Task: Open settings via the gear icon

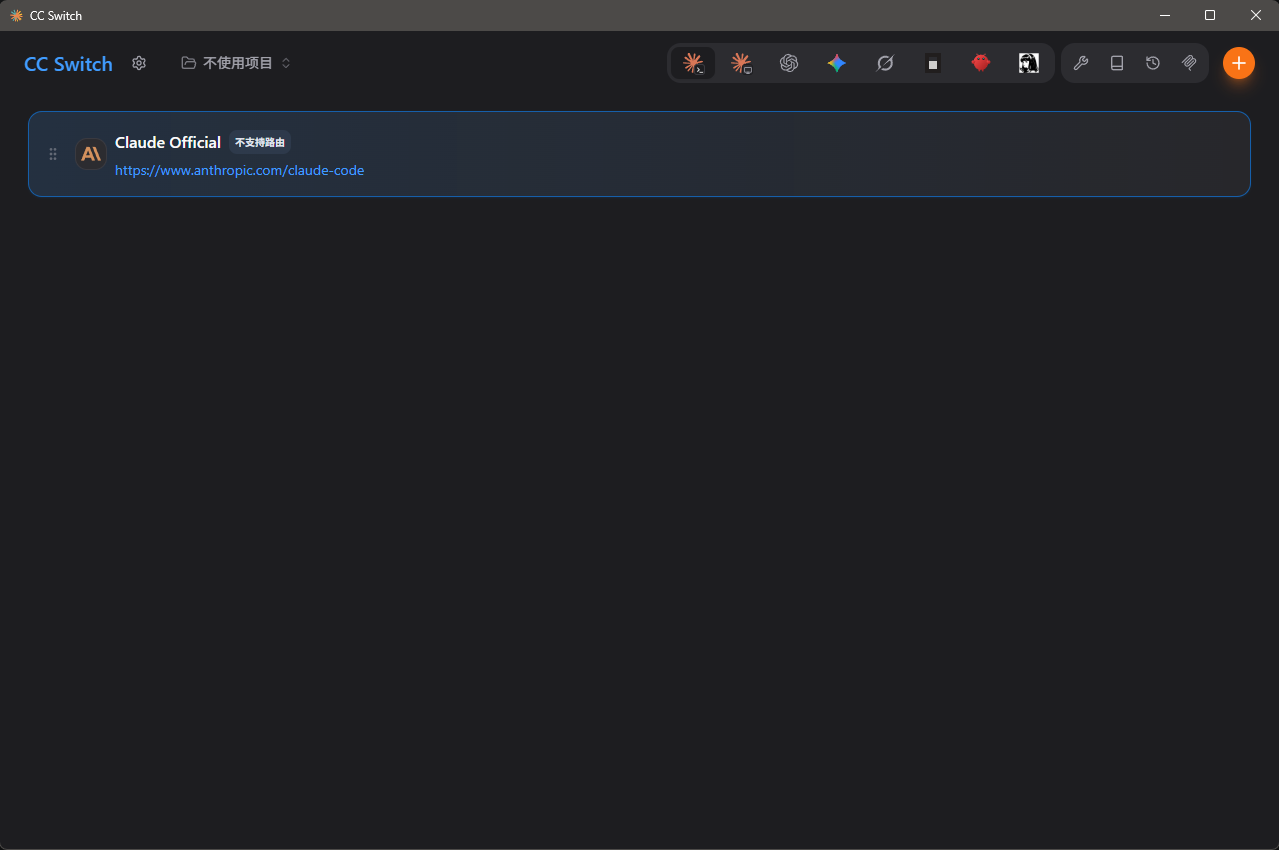Action: pos(139,63)
